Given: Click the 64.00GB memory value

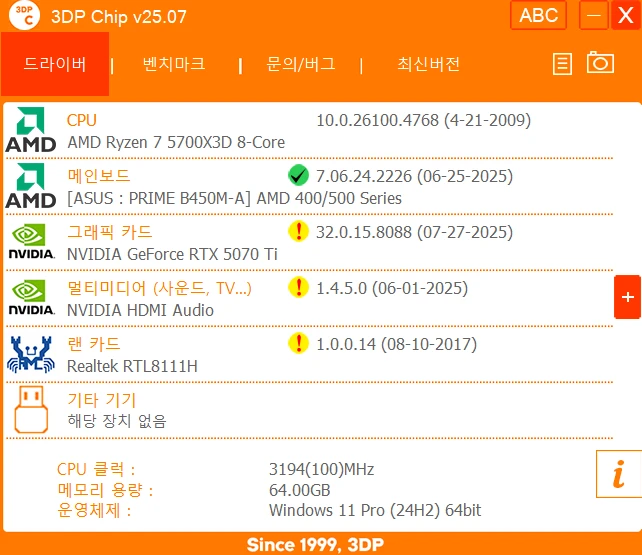Looking at the screenshot, I should tap(300, 490).
